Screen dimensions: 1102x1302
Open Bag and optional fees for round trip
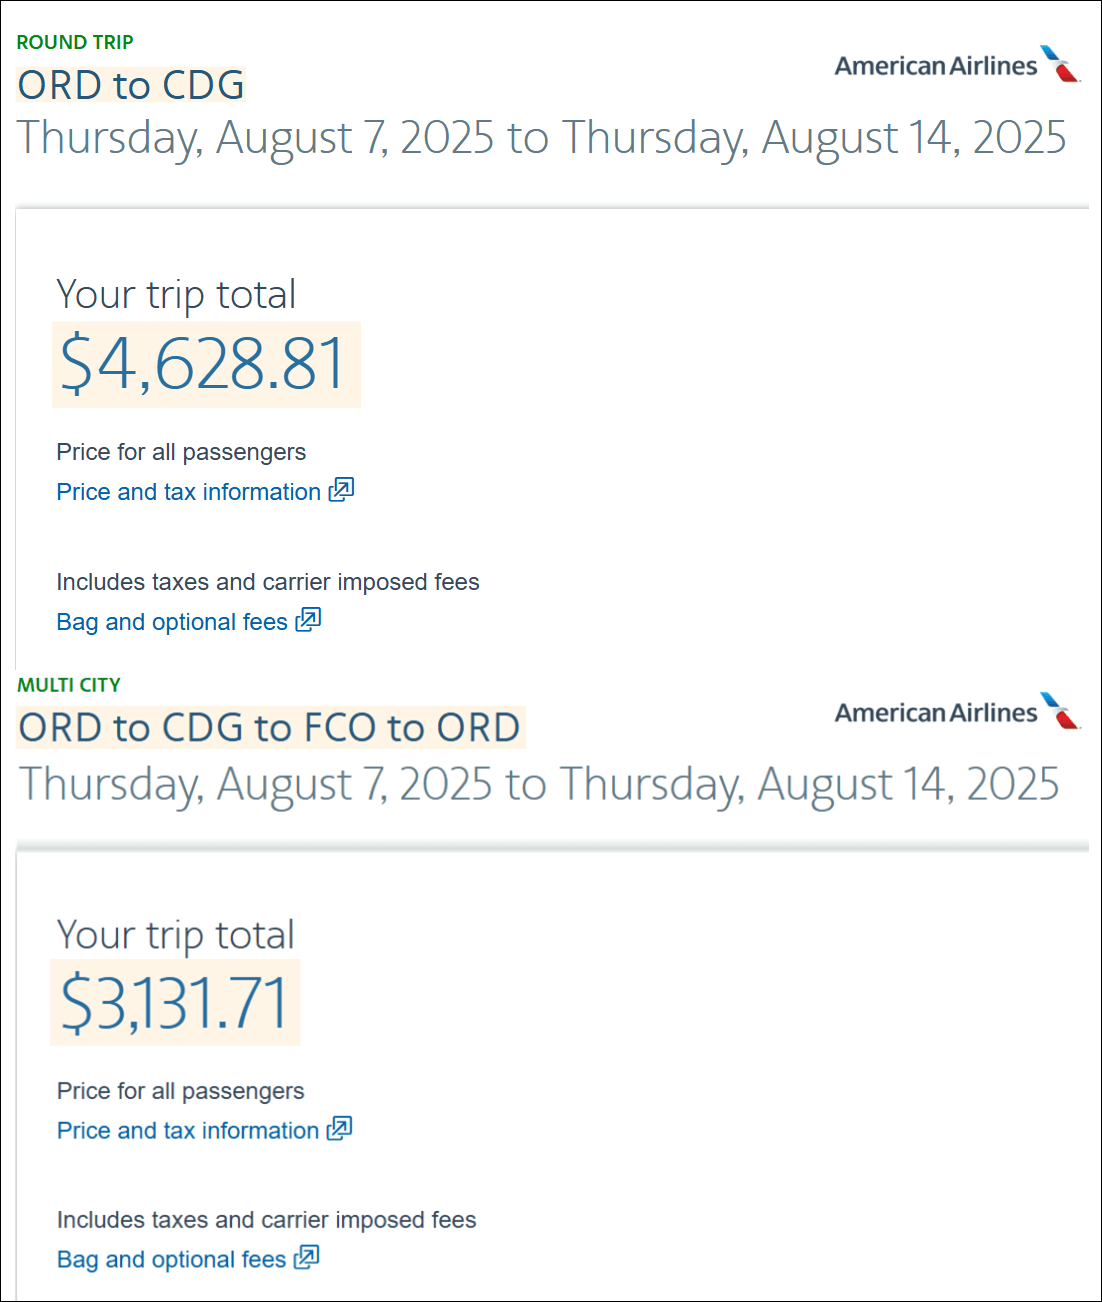tap(172, 622)
